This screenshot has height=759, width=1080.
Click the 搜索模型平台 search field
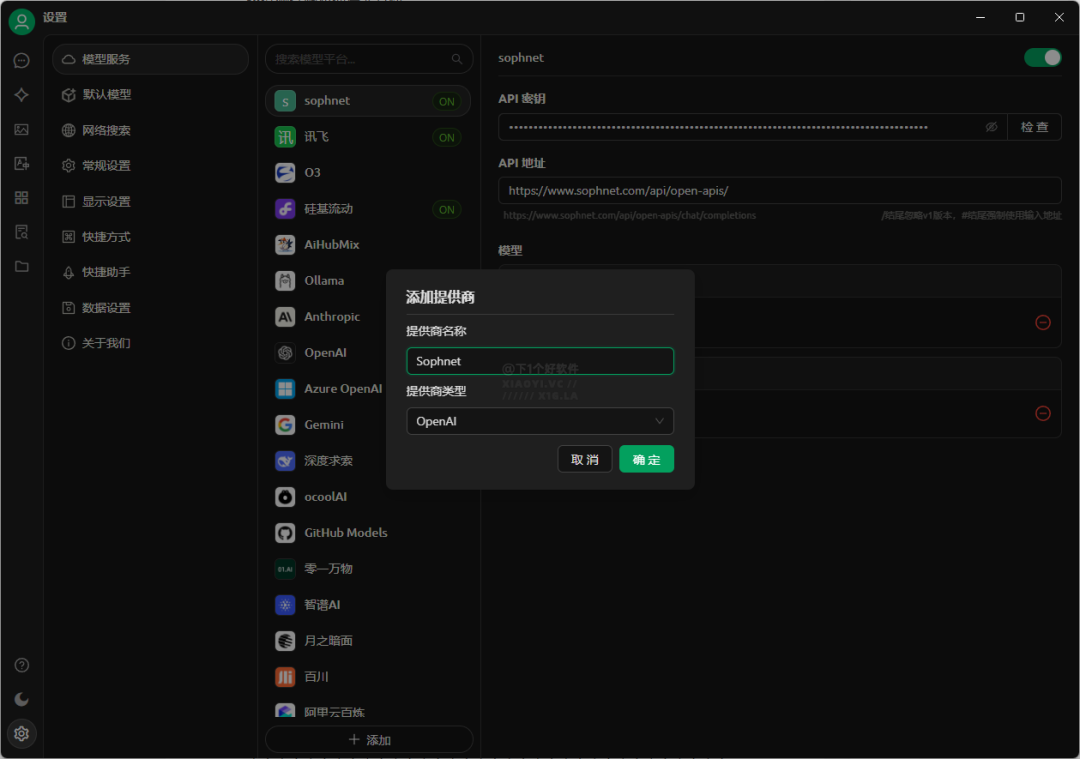coord(369,59)
